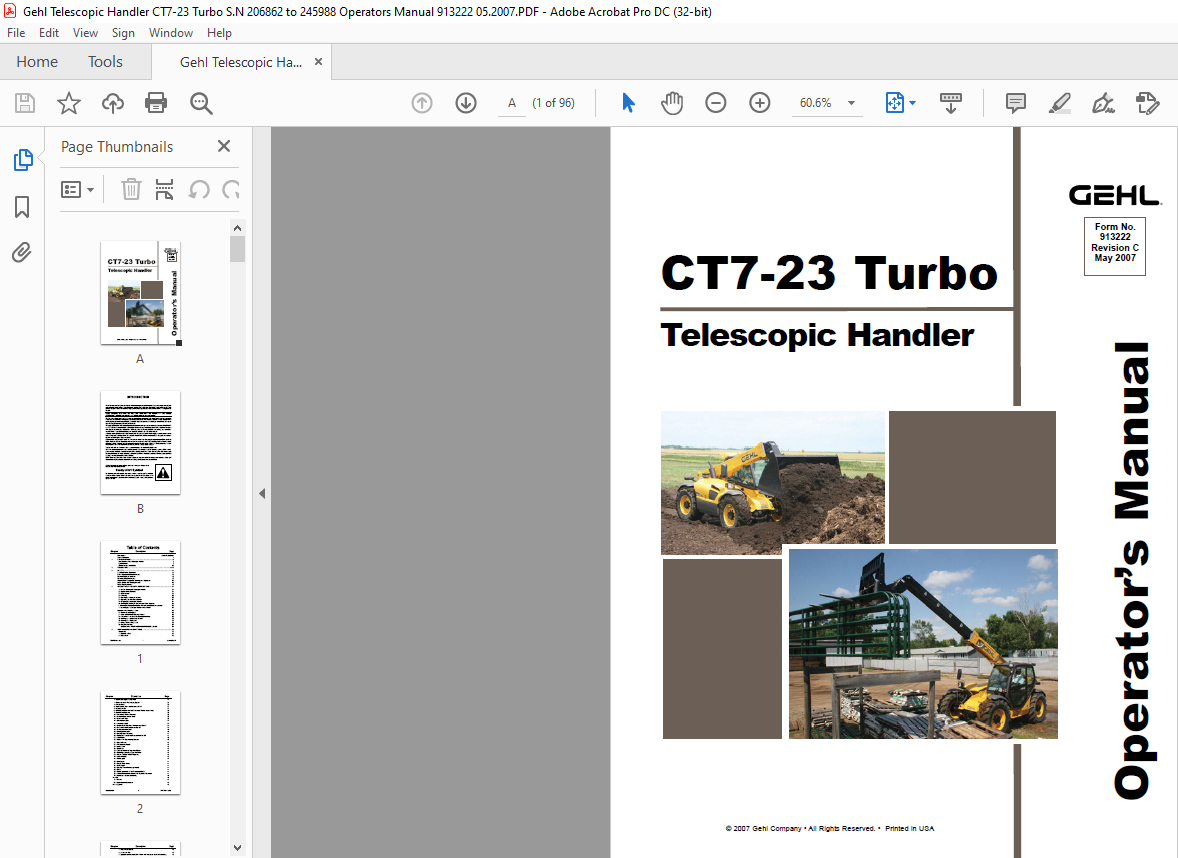Select the cover page thumbnail A
Image resolution: width=1178 pixels, height=858 pixels.
click(x=140, y=293)
